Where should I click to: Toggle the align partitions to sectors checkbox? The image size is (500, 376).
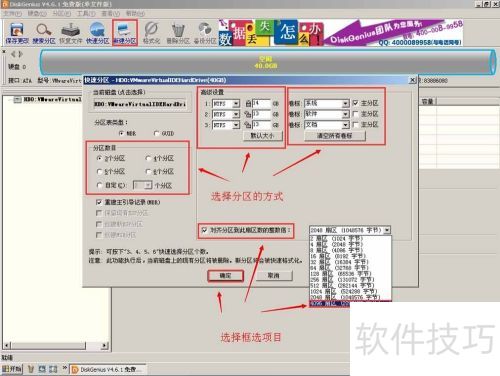(x=204, y=230)
